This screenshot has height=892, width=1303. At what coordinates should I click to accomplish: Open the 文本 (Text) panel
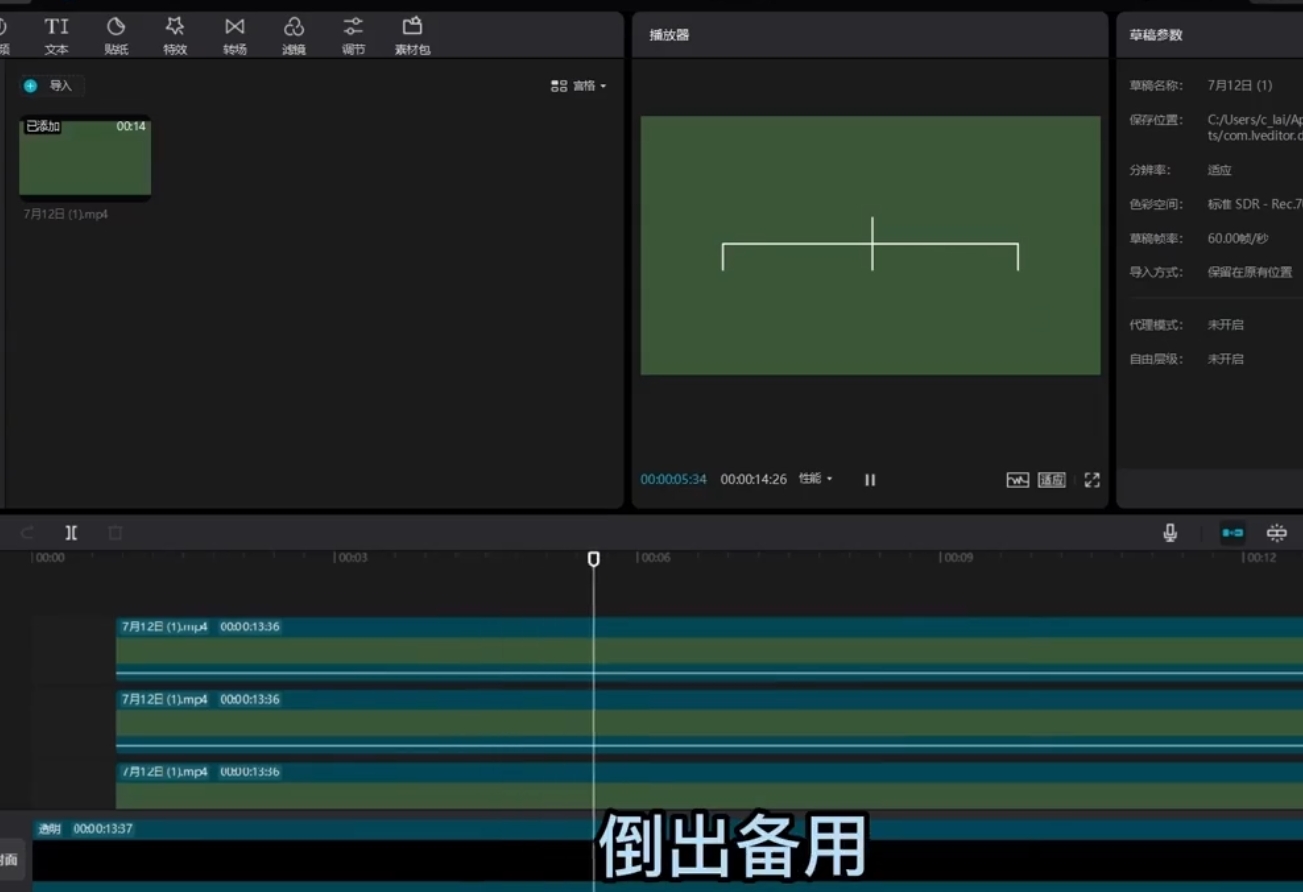(56, 36)
